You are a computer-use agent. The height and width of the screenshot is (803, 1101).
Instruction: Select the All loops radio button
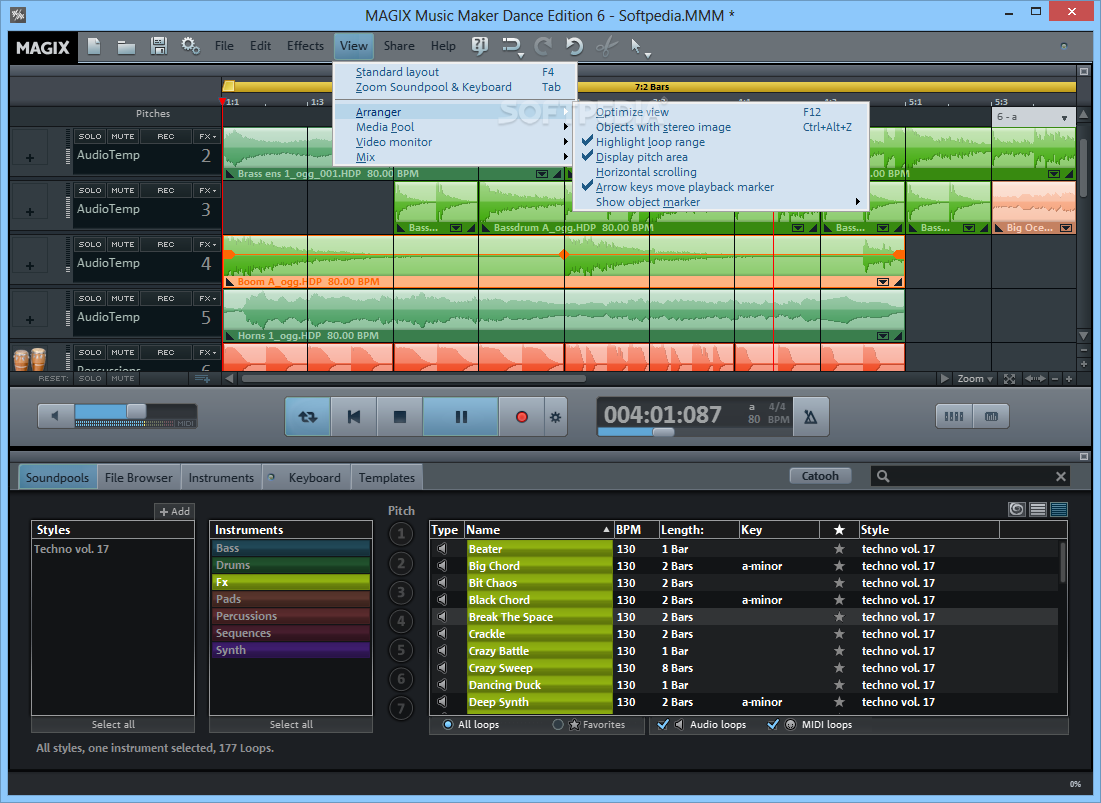click(448, 724)
